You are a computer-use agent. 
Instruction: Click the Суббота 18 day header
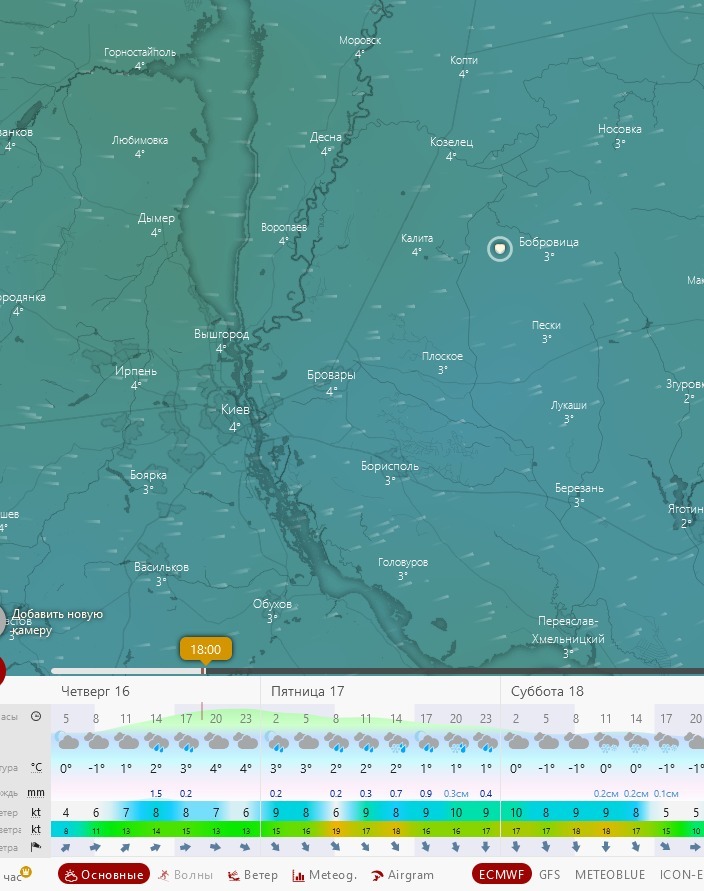tap(547, 691)
